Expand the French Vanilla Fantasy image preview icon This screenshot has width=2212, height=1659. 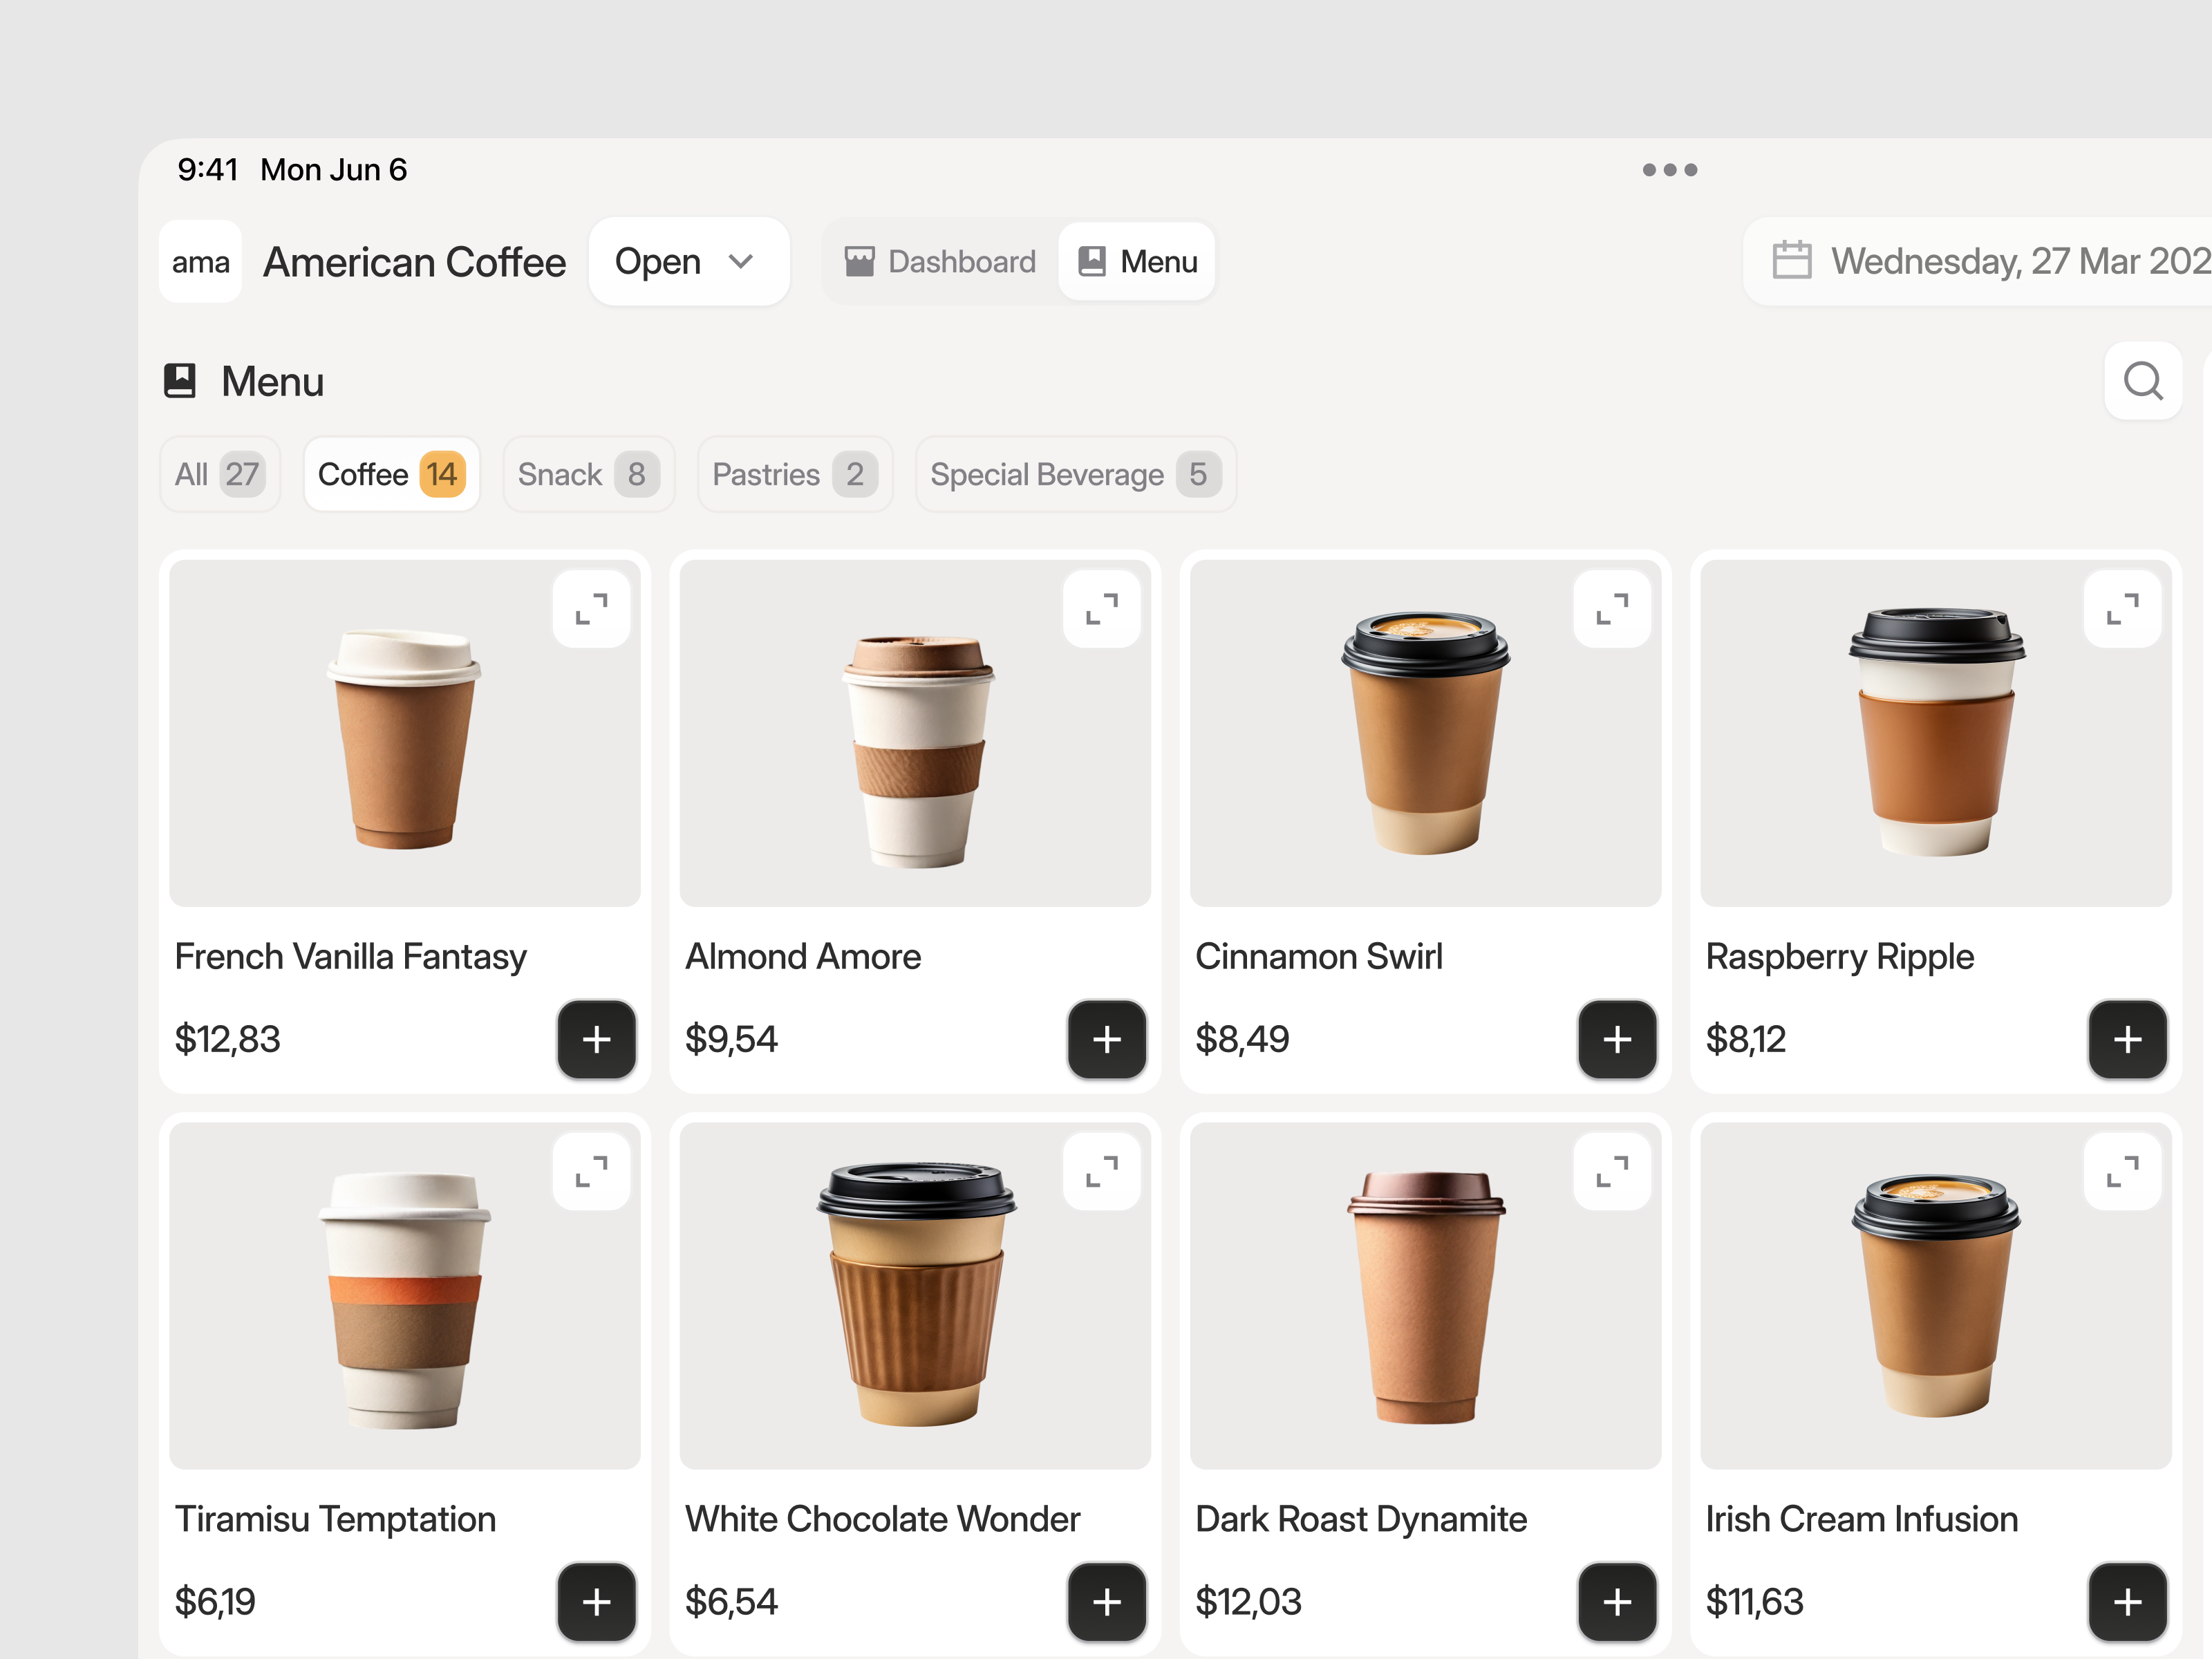(590, 608)
